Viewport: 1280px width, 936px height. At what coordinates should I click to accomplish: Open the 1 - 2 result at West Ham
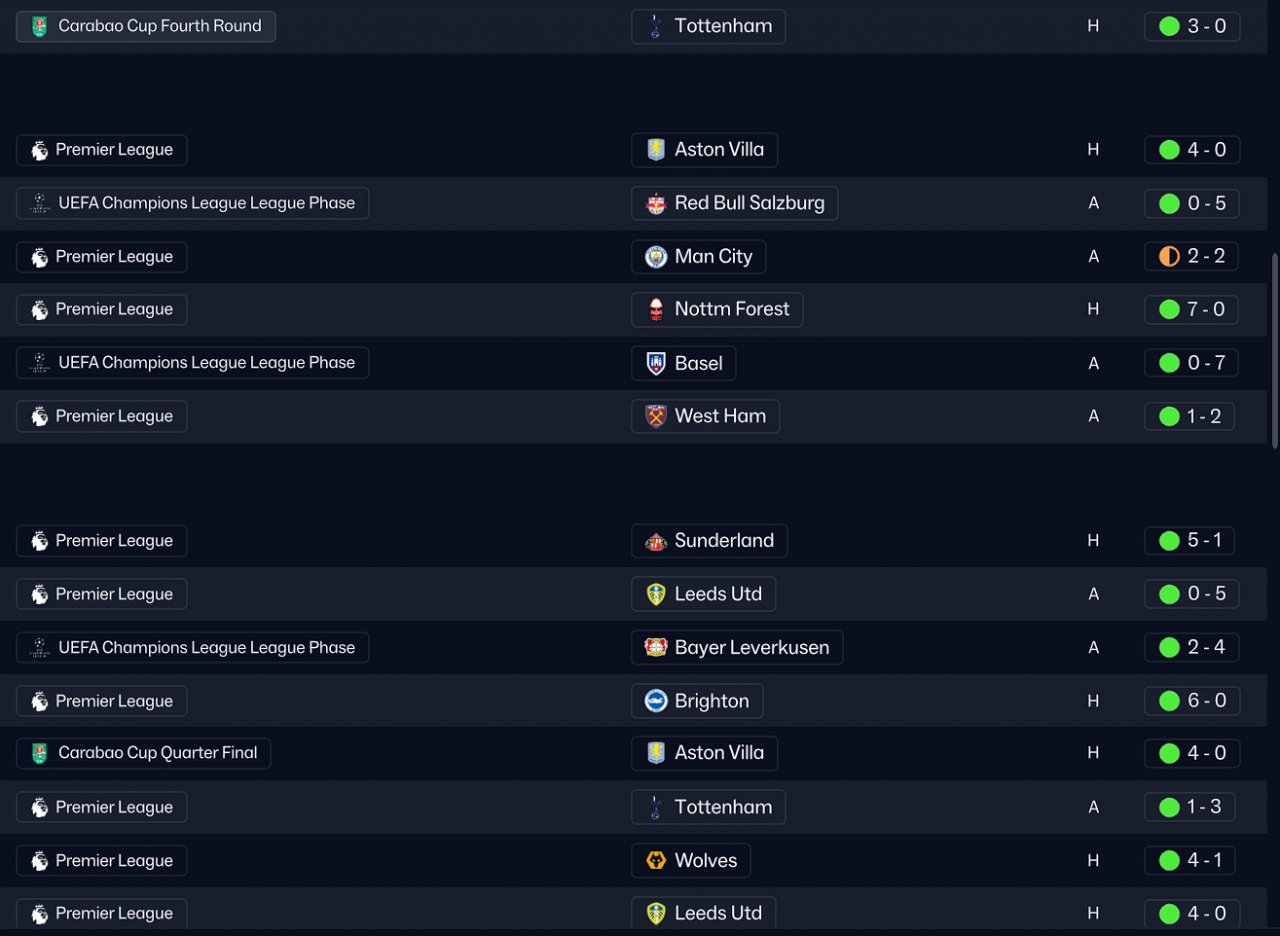tap(1192, 417)
